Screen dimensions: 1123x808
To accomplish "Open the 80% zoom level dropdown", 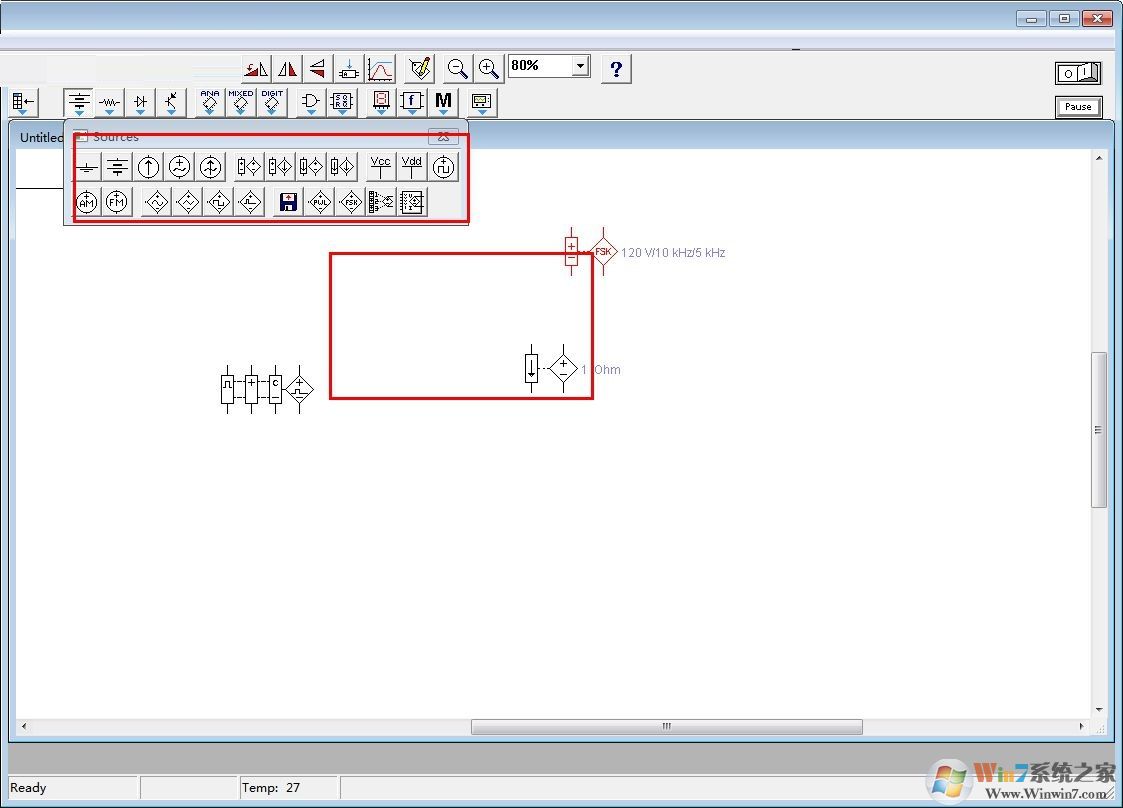I will pyautogui.click(x=580, y=65).
